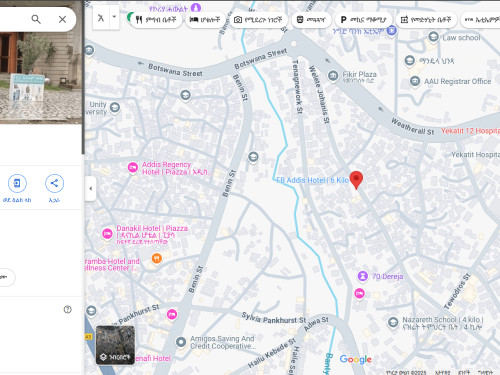Open the language selector dropdown arrow
Image resolution: width=500 pixels, height=375 pixels.
pos(114,17)
